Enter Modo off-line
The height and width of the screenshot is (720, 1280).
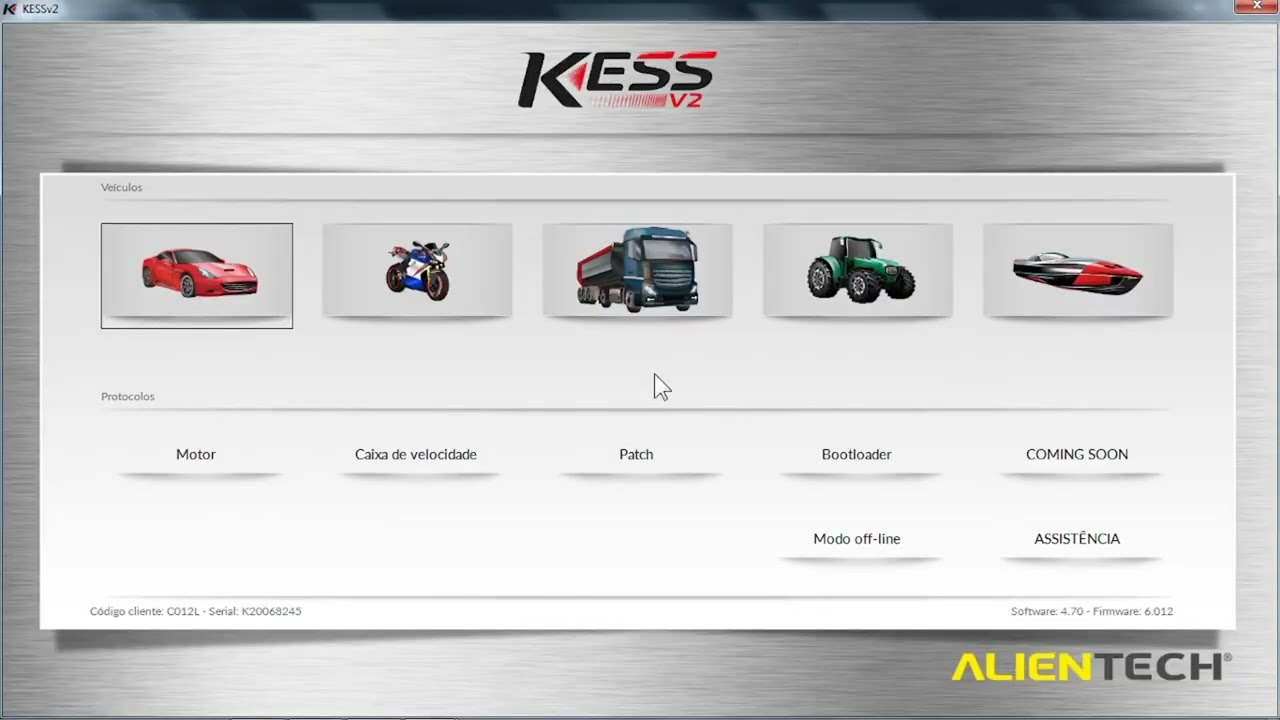(x=857, y=539)
